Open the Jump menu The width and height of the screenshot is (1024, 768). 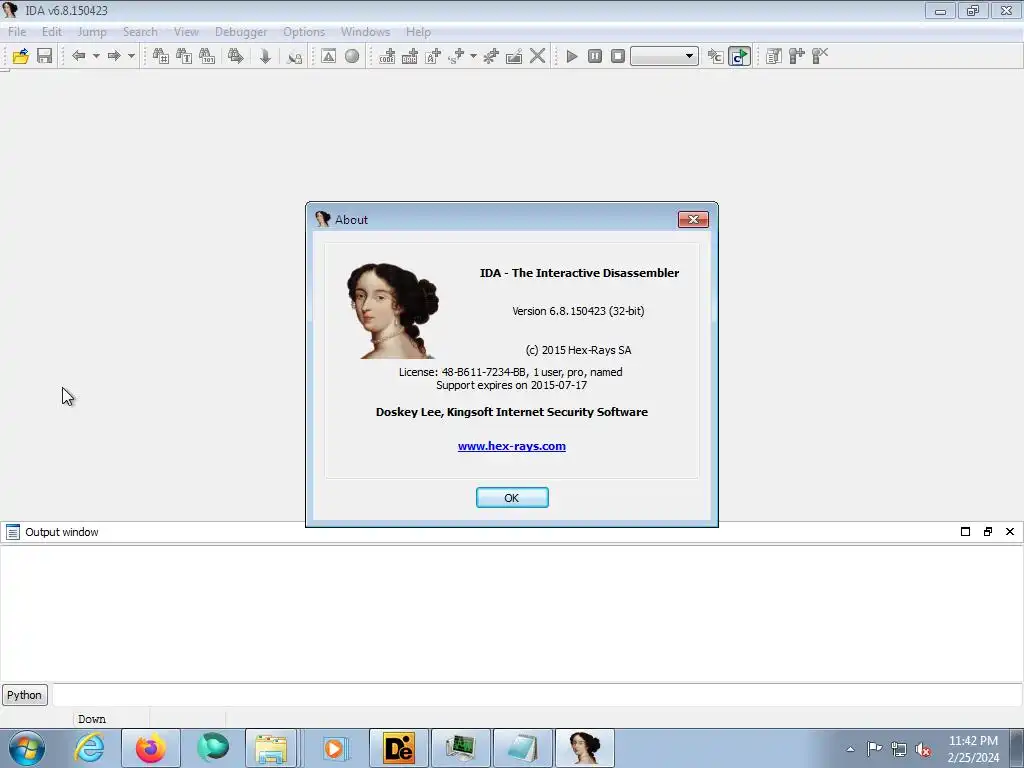(91, 31)
